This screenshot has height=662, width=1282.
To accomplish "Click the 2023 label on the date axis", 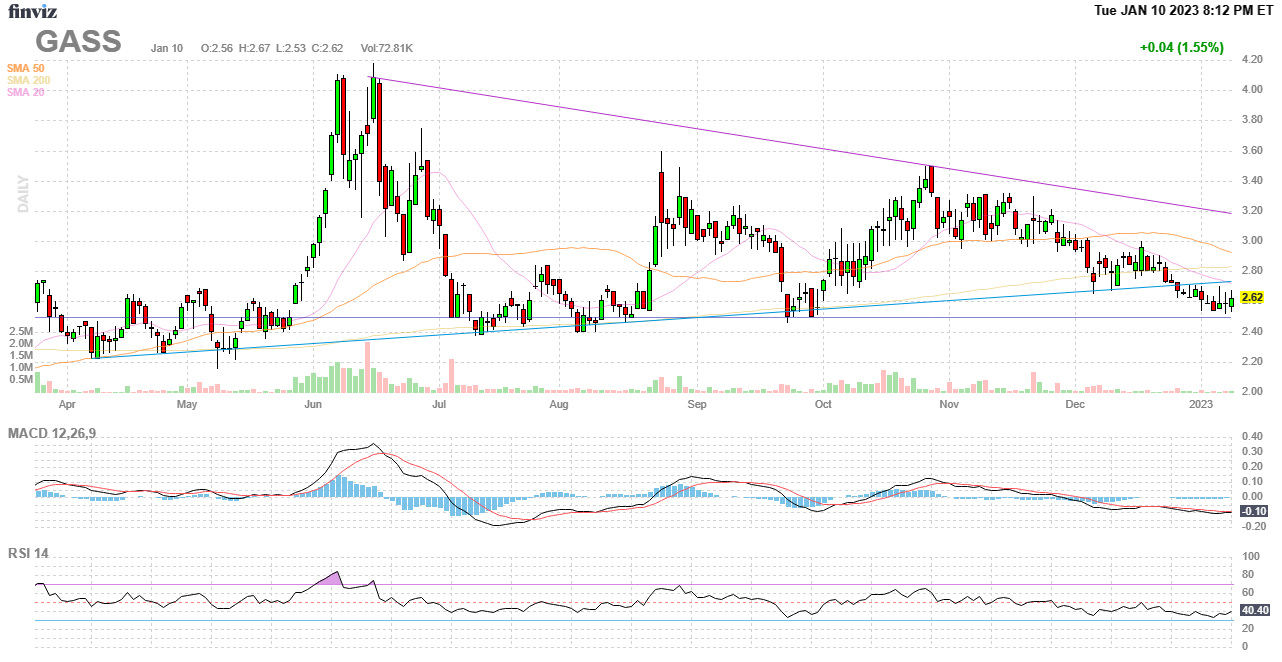I will click(x=1201, y=405).
